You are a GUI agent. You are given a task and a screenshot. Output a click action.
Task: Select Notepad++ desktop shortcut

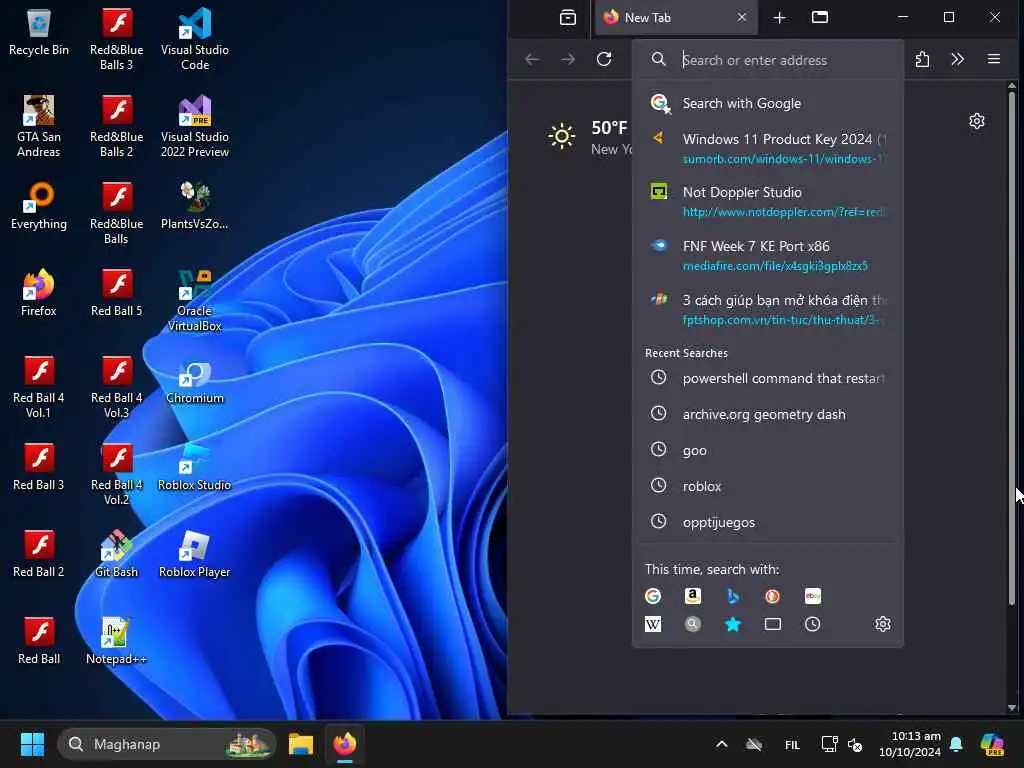click(116, 641)
